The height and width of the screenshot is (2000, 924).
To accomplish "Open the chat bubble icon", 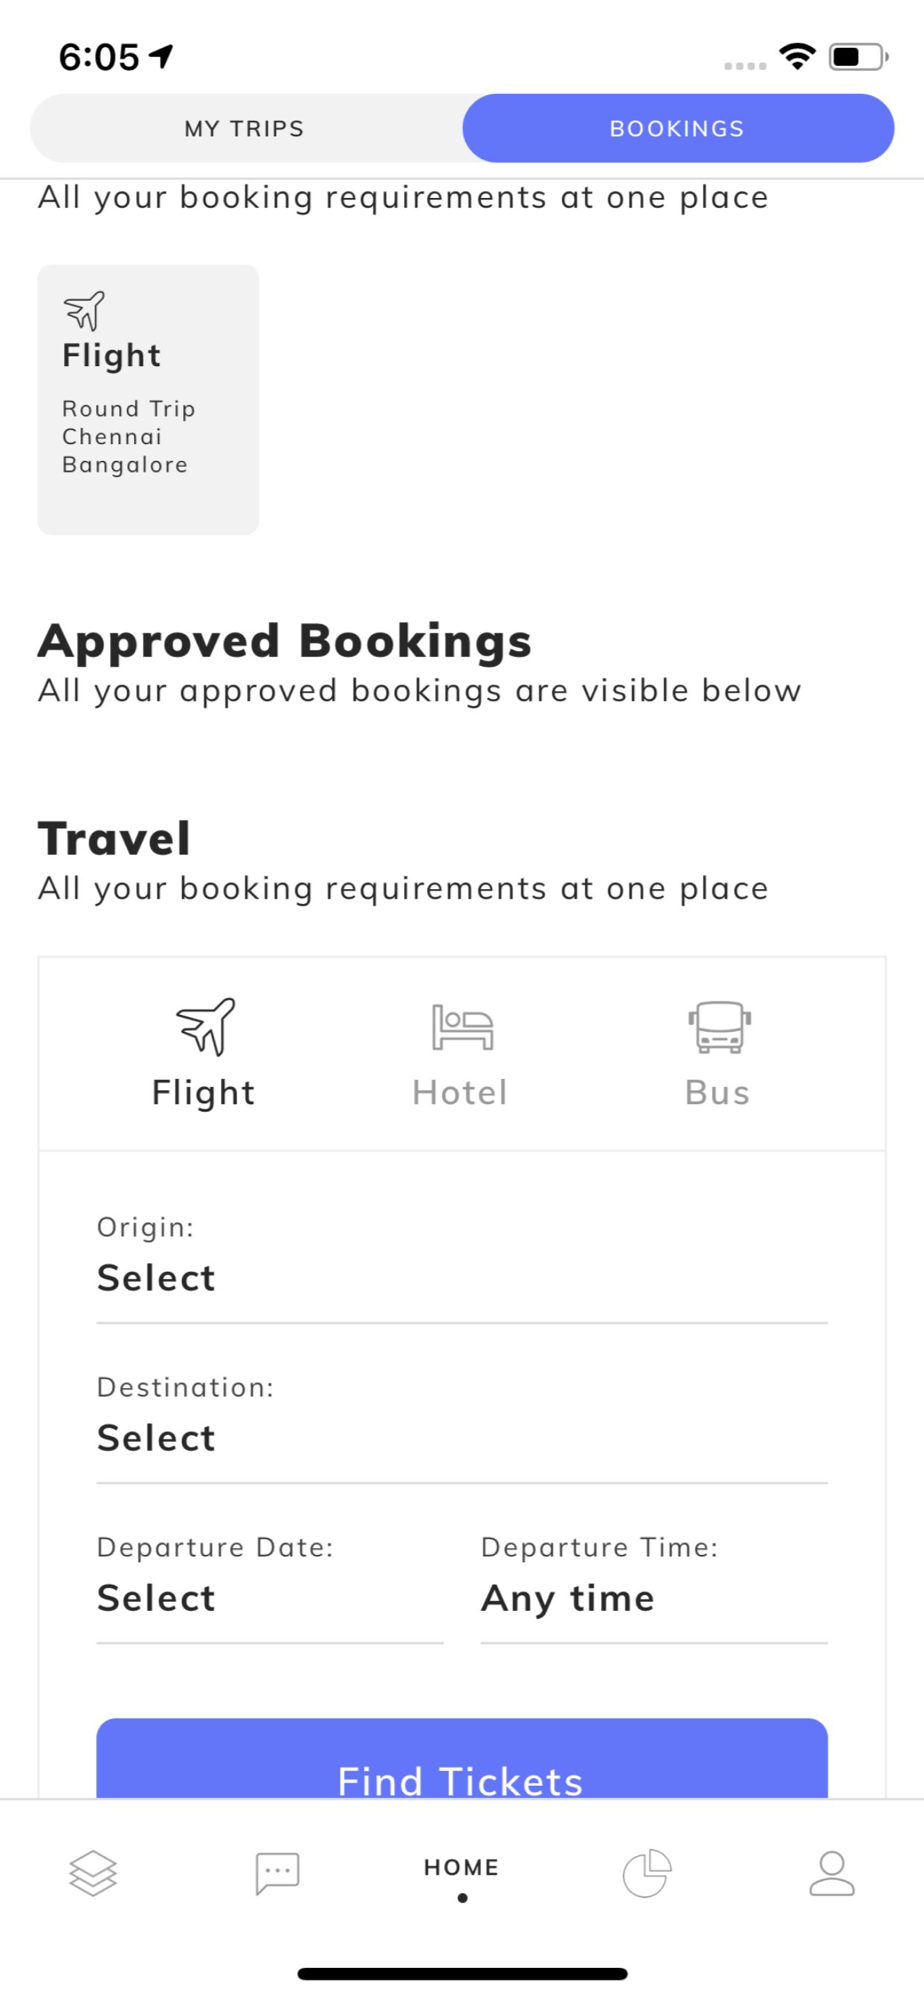I will [x=277, y=1873].
